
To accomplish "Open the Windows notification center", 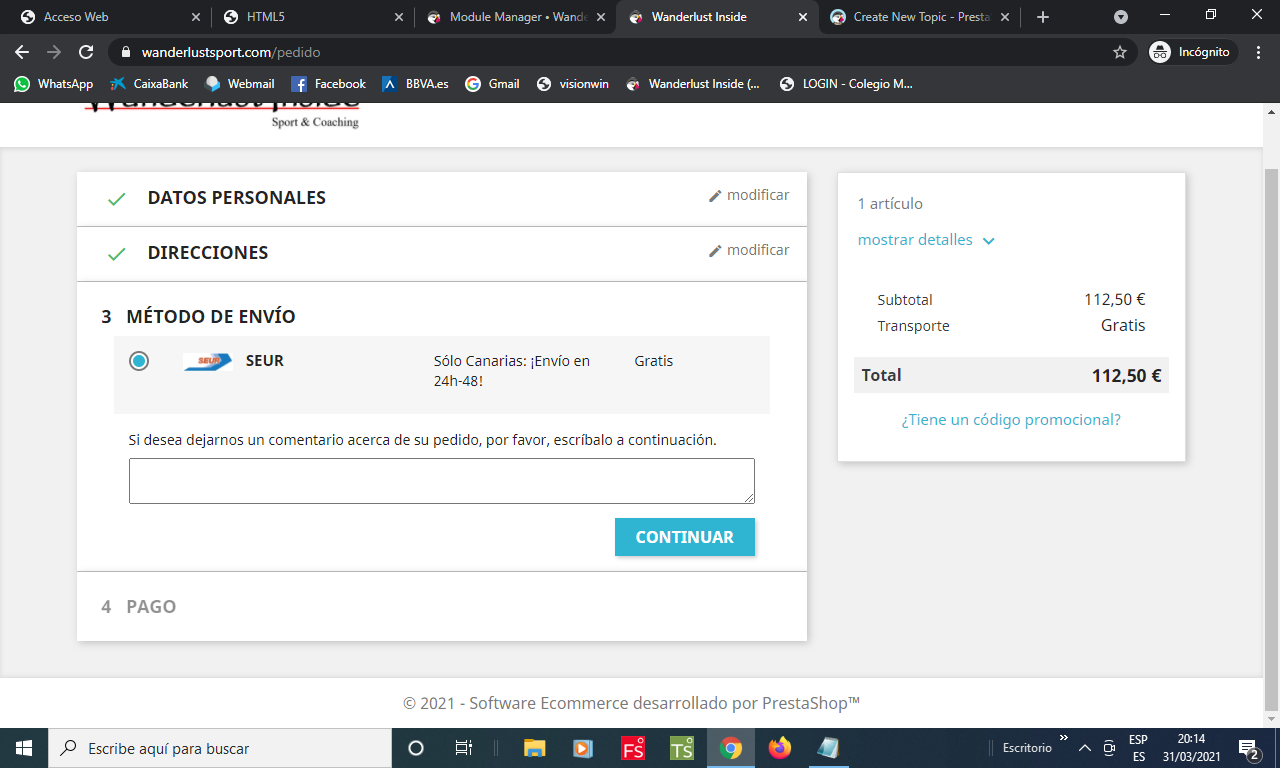I will click(1248, 748).
